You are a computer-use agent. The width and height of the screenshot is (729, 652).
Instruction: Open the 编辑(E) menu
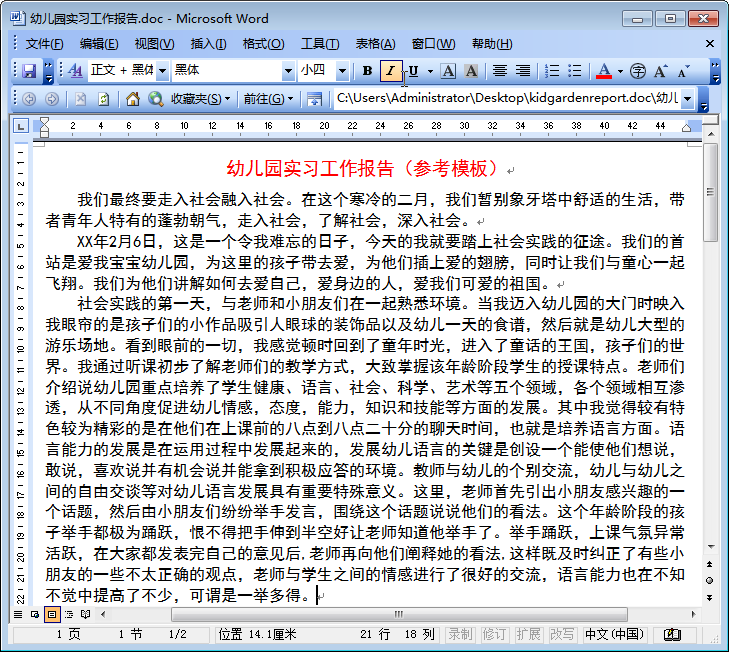pos(99,44)
